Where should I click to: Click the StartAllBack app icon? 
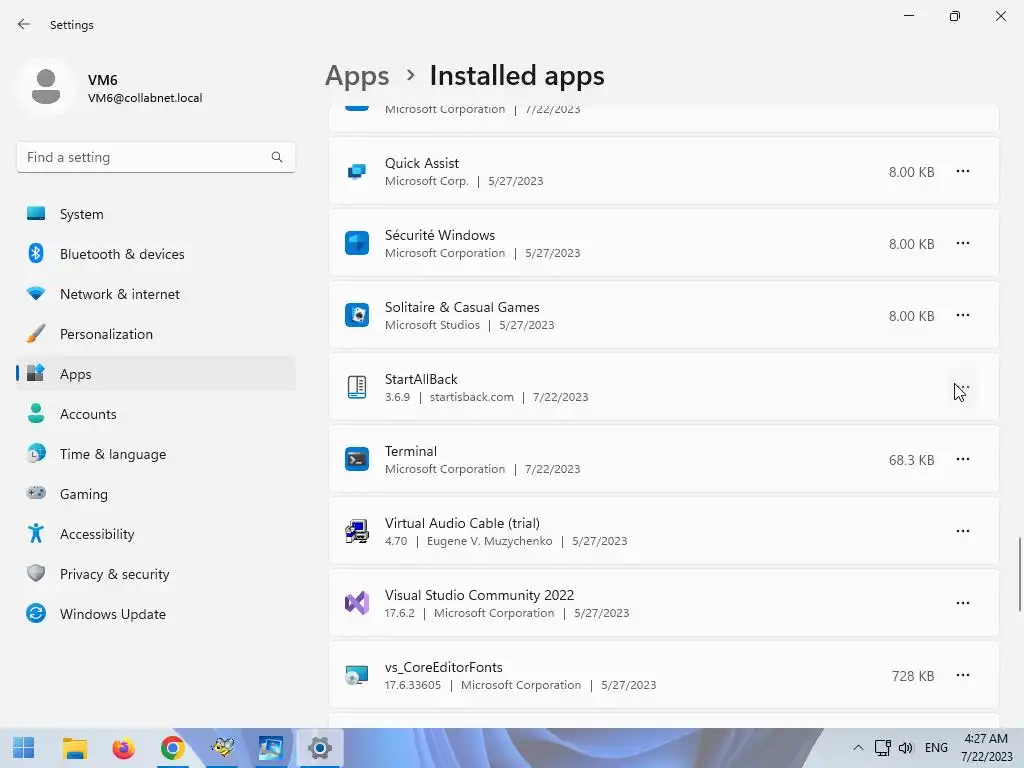357,387
